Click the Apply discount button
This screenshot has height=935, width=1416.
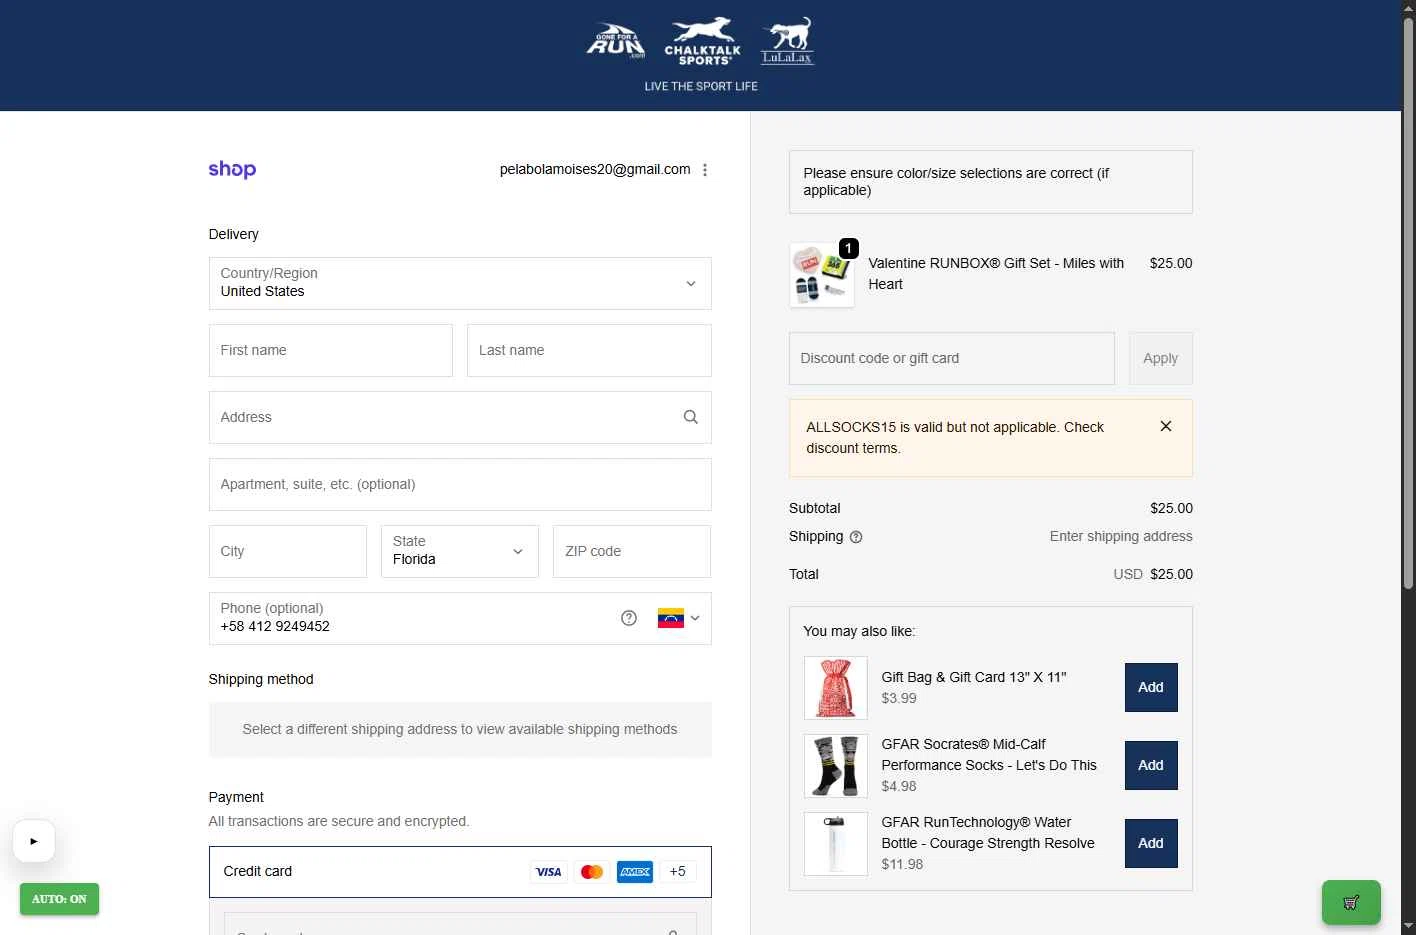pos(1161,358)
